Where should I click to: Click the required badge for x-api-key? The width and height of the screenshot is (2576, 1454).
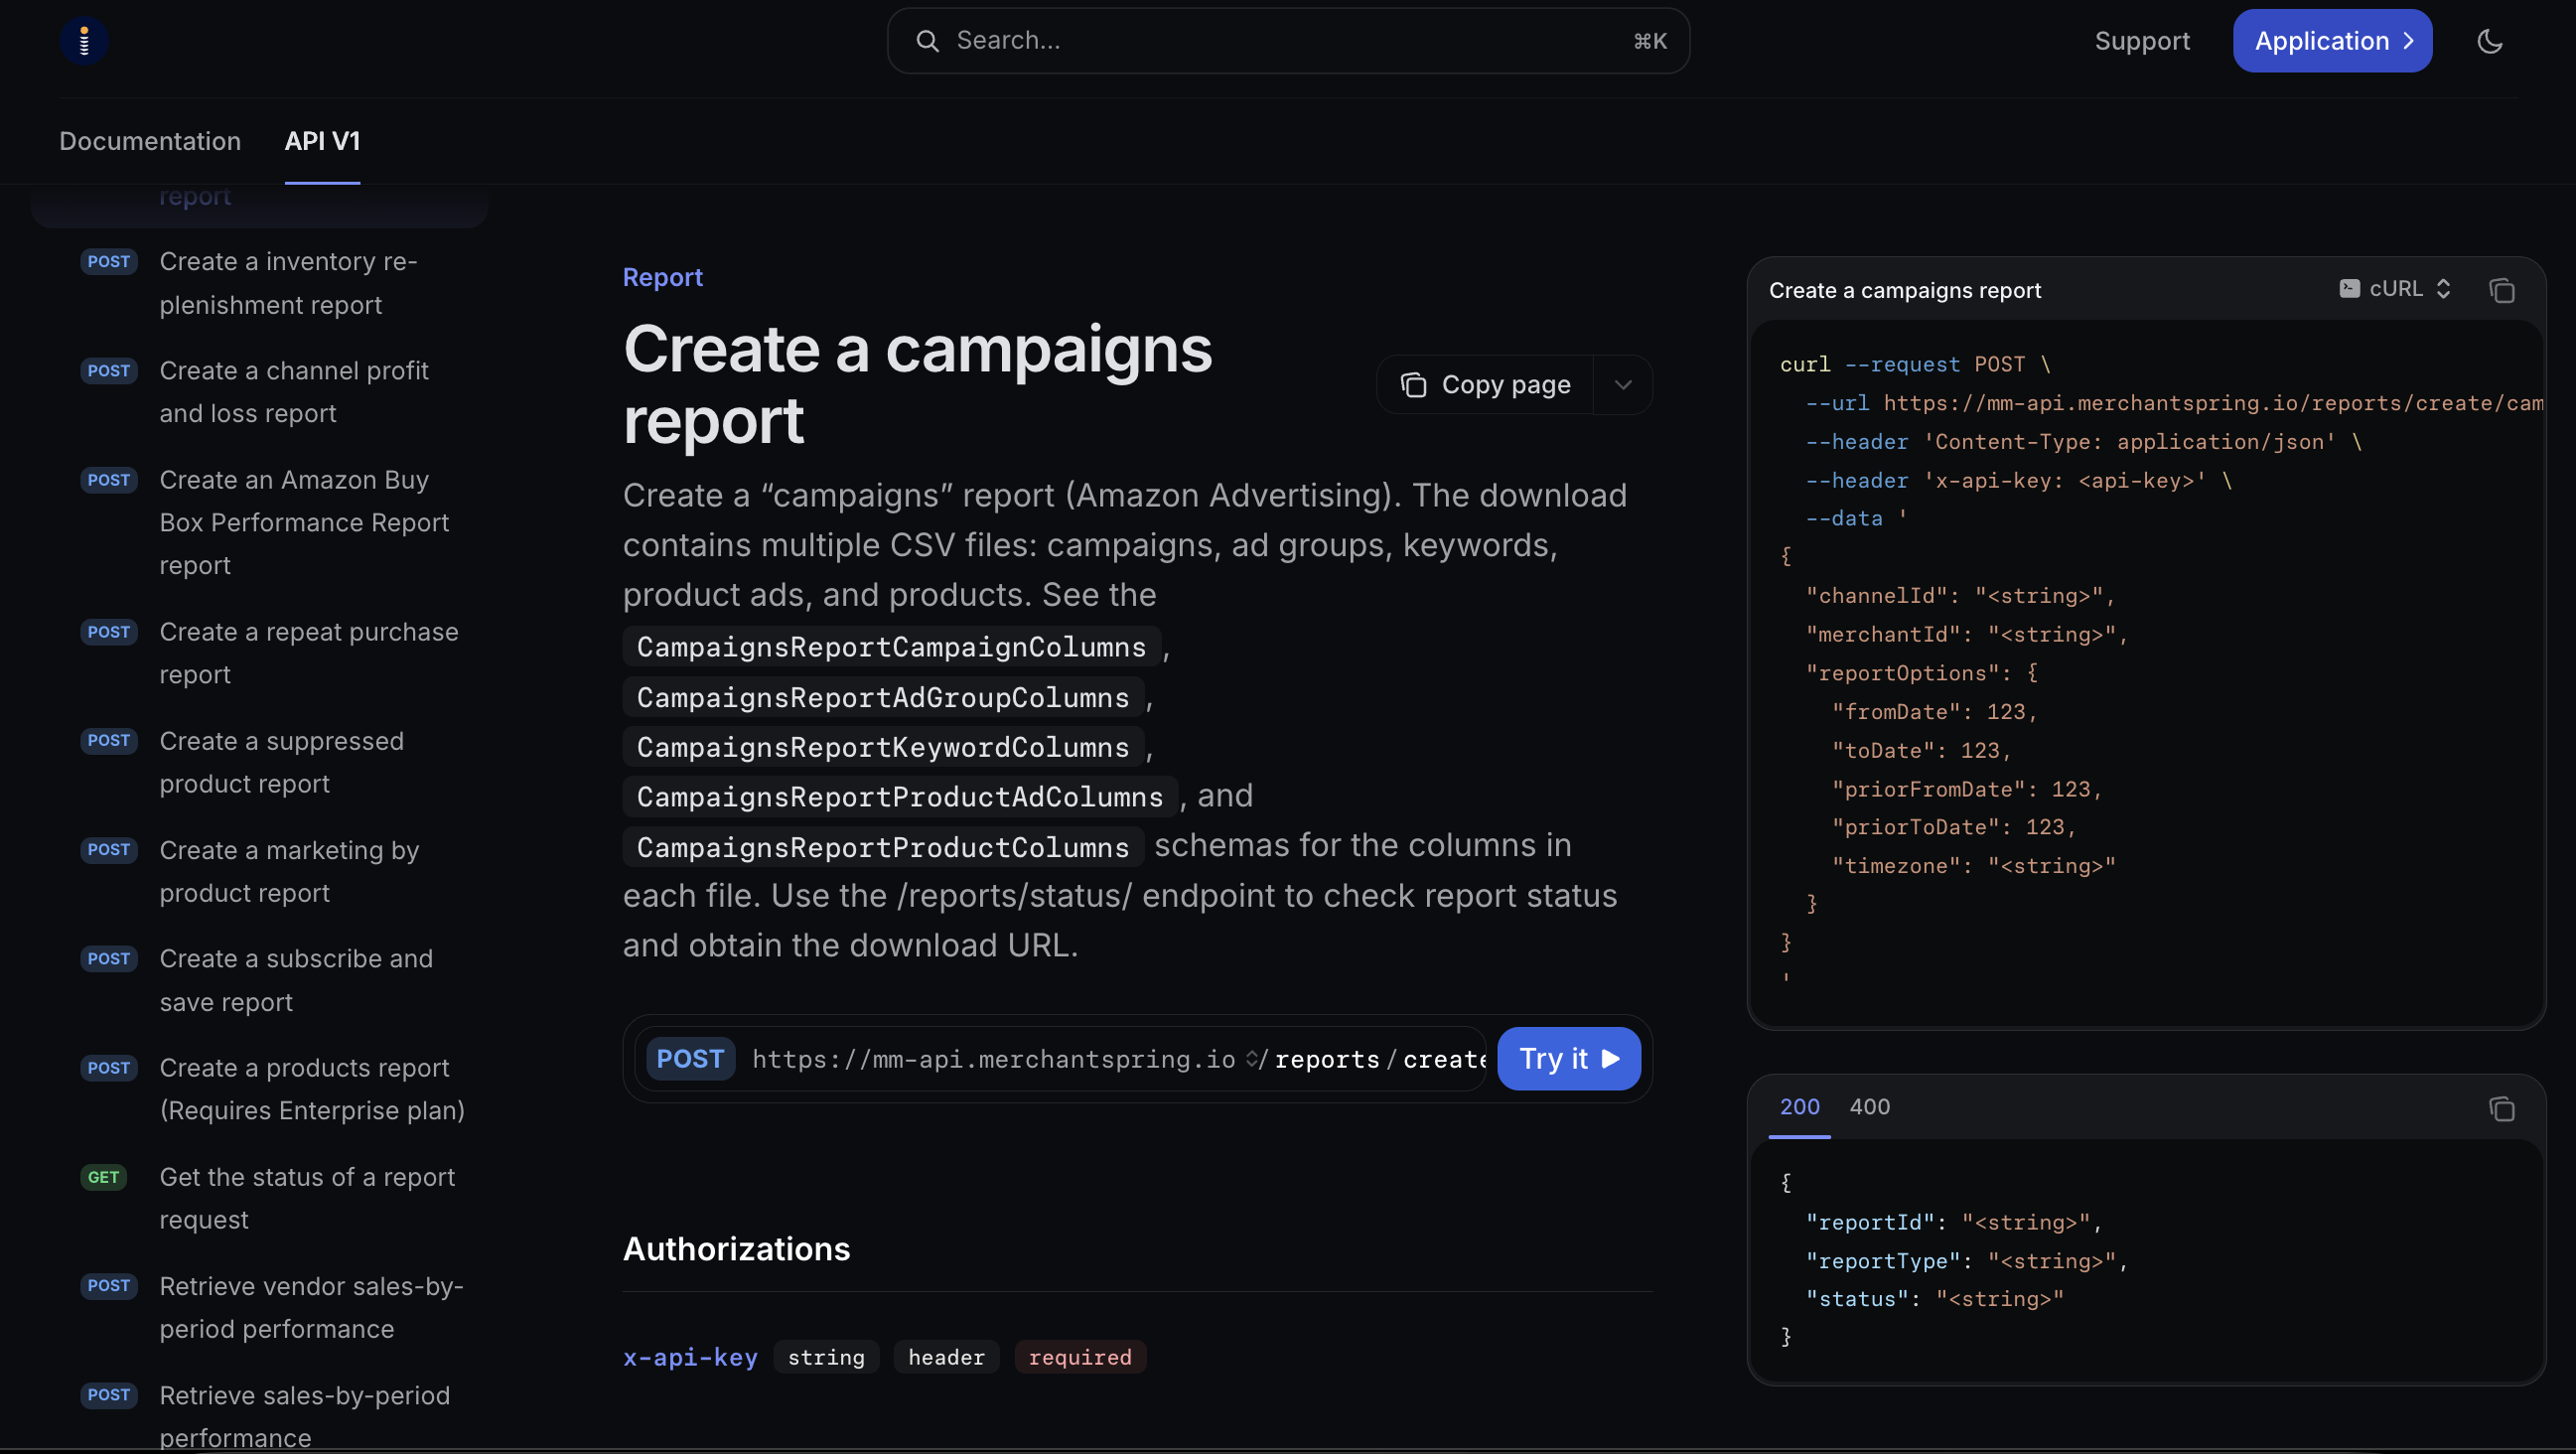point(1079,1358)
